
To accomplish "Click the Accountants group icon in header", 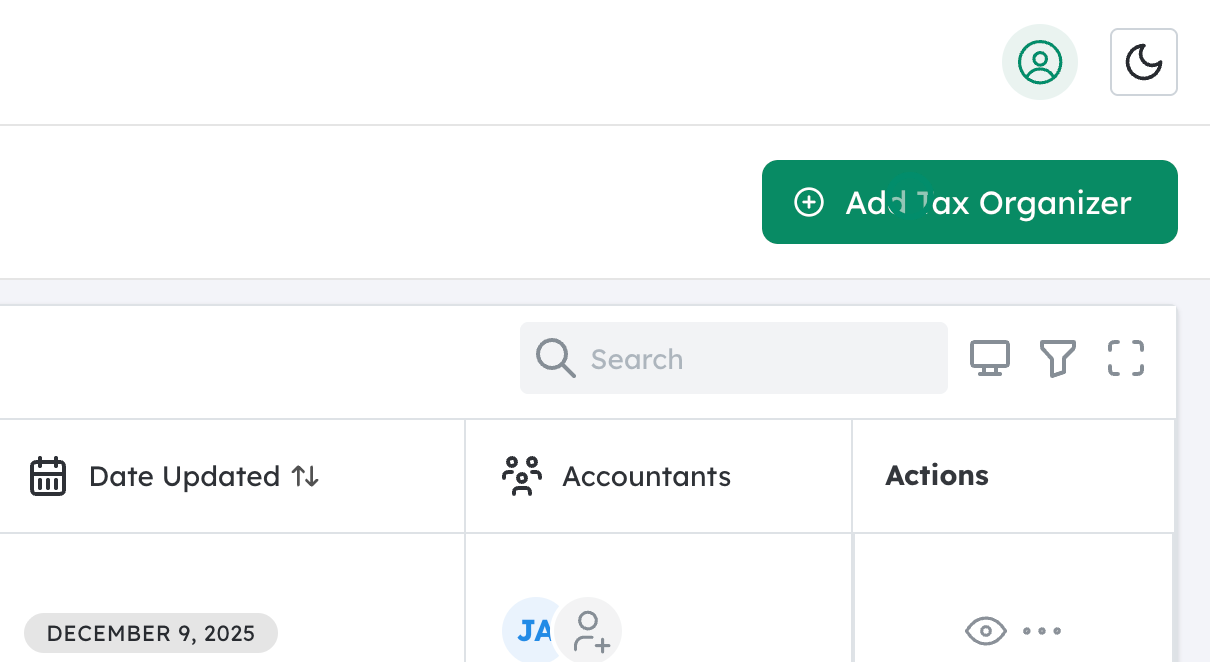I will [x=521, y=476].
